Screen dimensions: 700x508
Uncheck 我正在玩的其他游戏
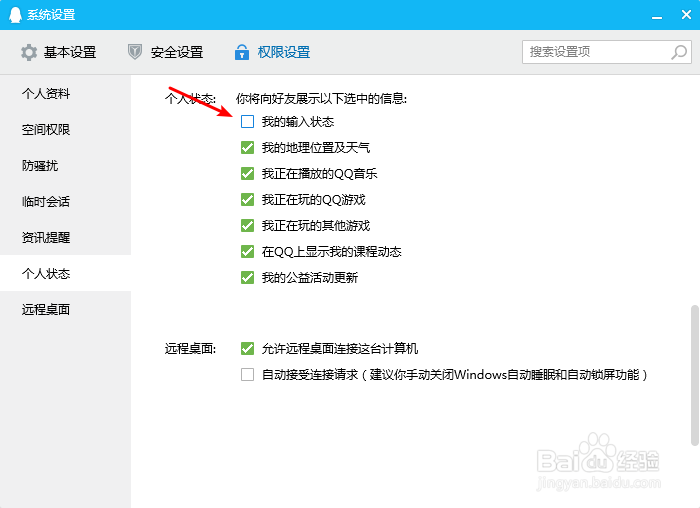point(247,225)
